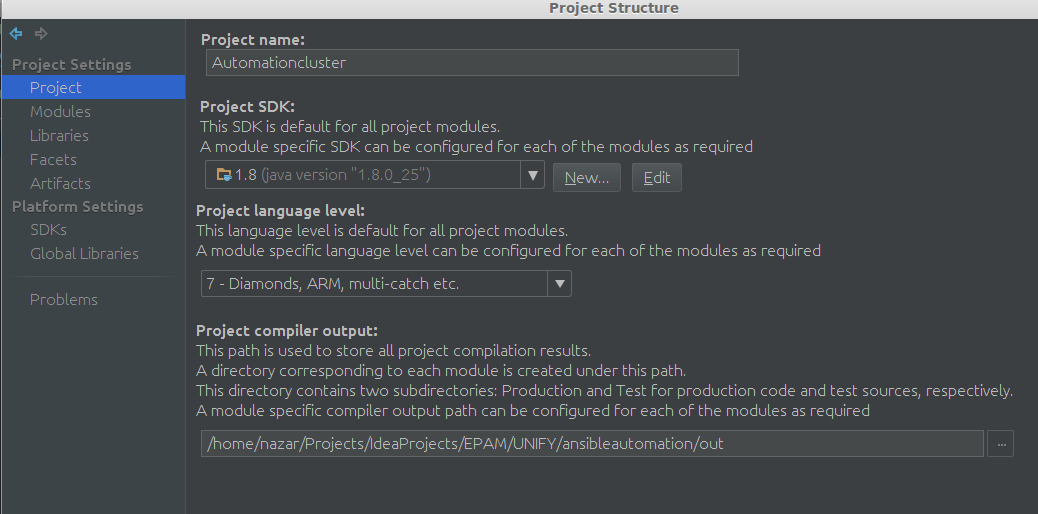This screenshot has width=1038, height=514.
Task: Click the Edit SDK button
Action: (x=657, y=178)
